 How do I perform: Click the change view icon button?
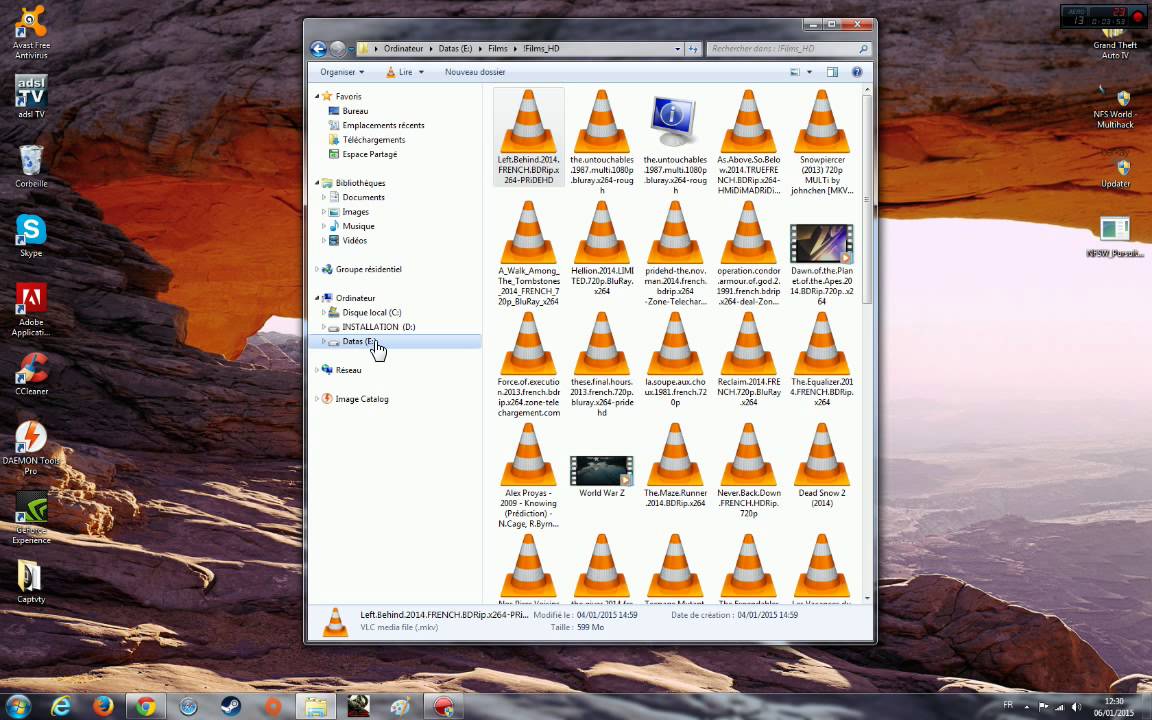click(795, 72)
